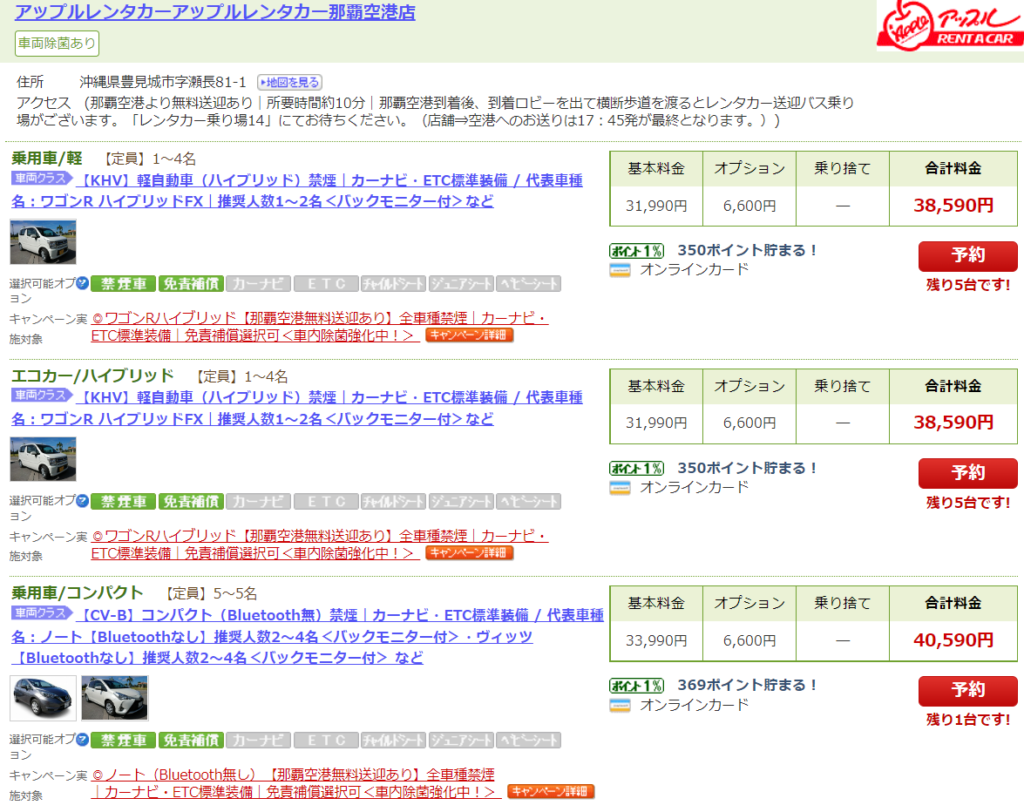Toggle カーナビ option in 乗用車/軽 listing
Image resolution: width=1024 pixels, height=812 pixels.
click(x=259, y=284)
